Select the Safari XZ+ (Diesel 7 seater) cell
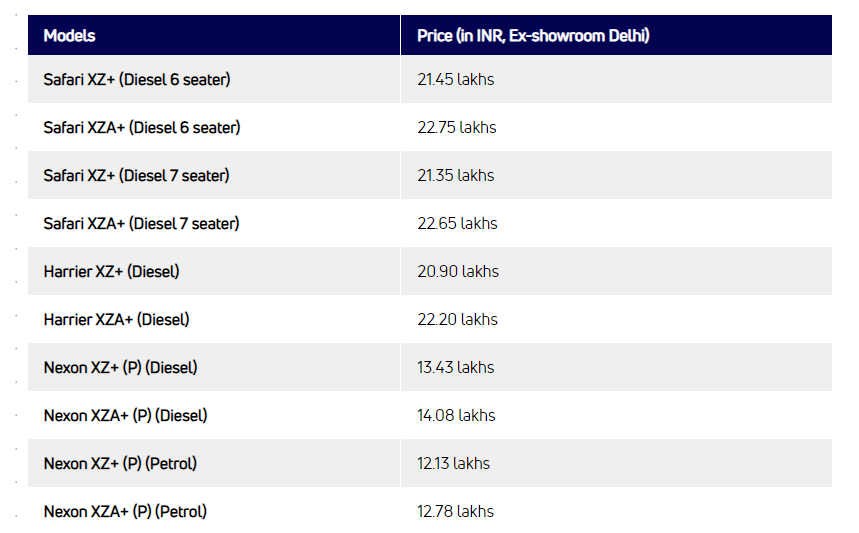The width and height of the screenshot is (859, 533). click(137, 175)
